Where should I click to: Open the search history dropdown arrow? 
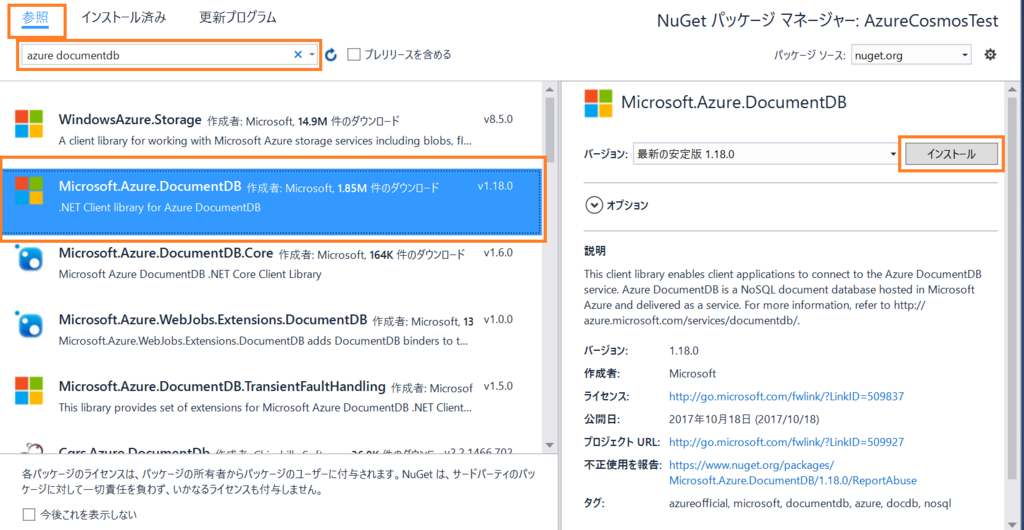(x=312, y=55)
